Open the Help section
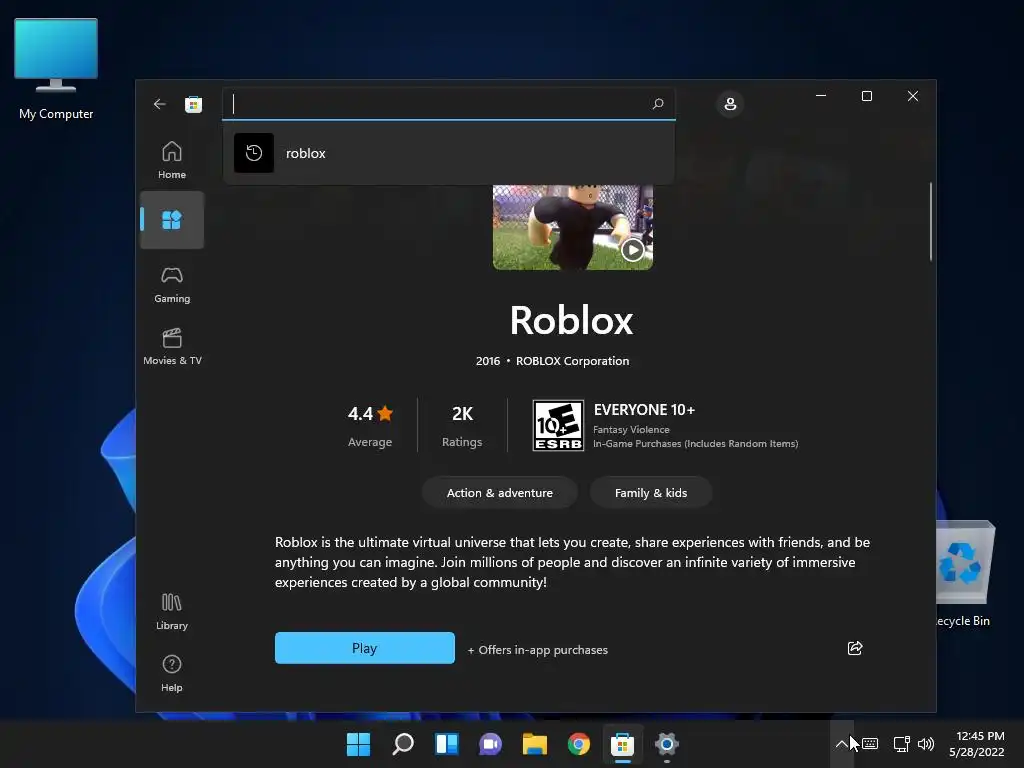1024x768 pixels. pos(172,673)
